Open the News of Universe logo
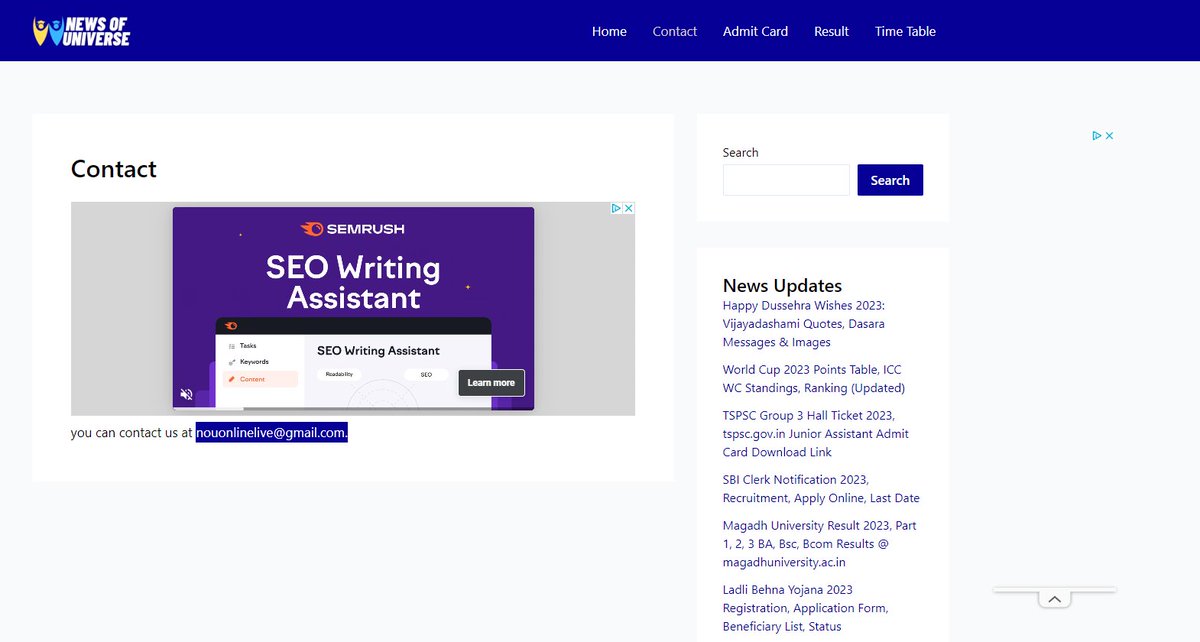The width and height of the screenshot is (1200, 642). pos(82,31)
